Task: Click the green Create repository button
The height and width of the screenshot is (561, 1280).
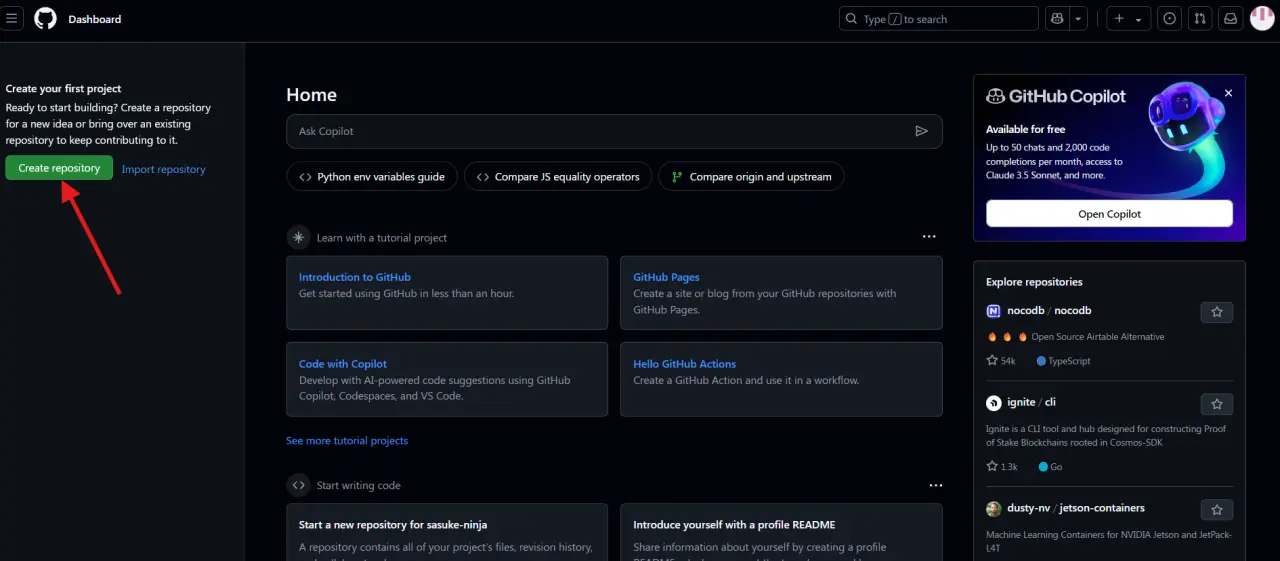Action: click(x=59, y=168)
